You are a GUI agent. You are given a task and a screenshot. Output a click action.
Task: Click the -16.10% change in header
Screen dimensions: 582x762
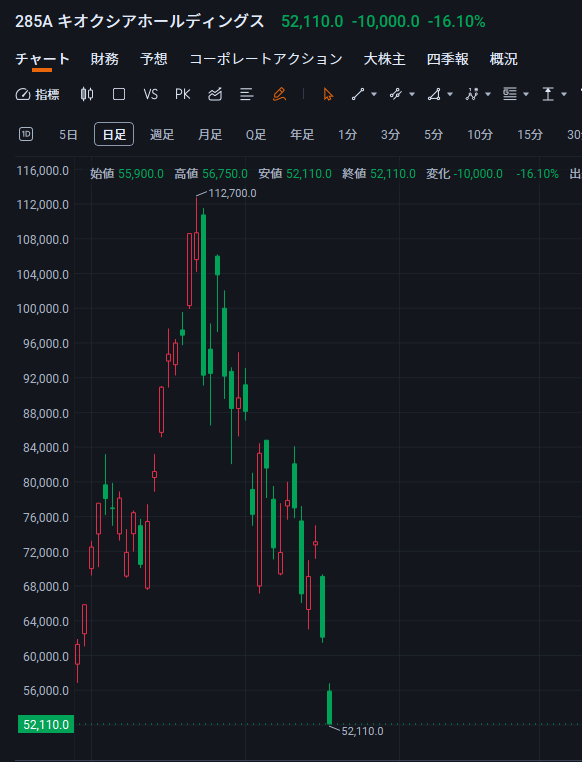[x=456, y=21]
